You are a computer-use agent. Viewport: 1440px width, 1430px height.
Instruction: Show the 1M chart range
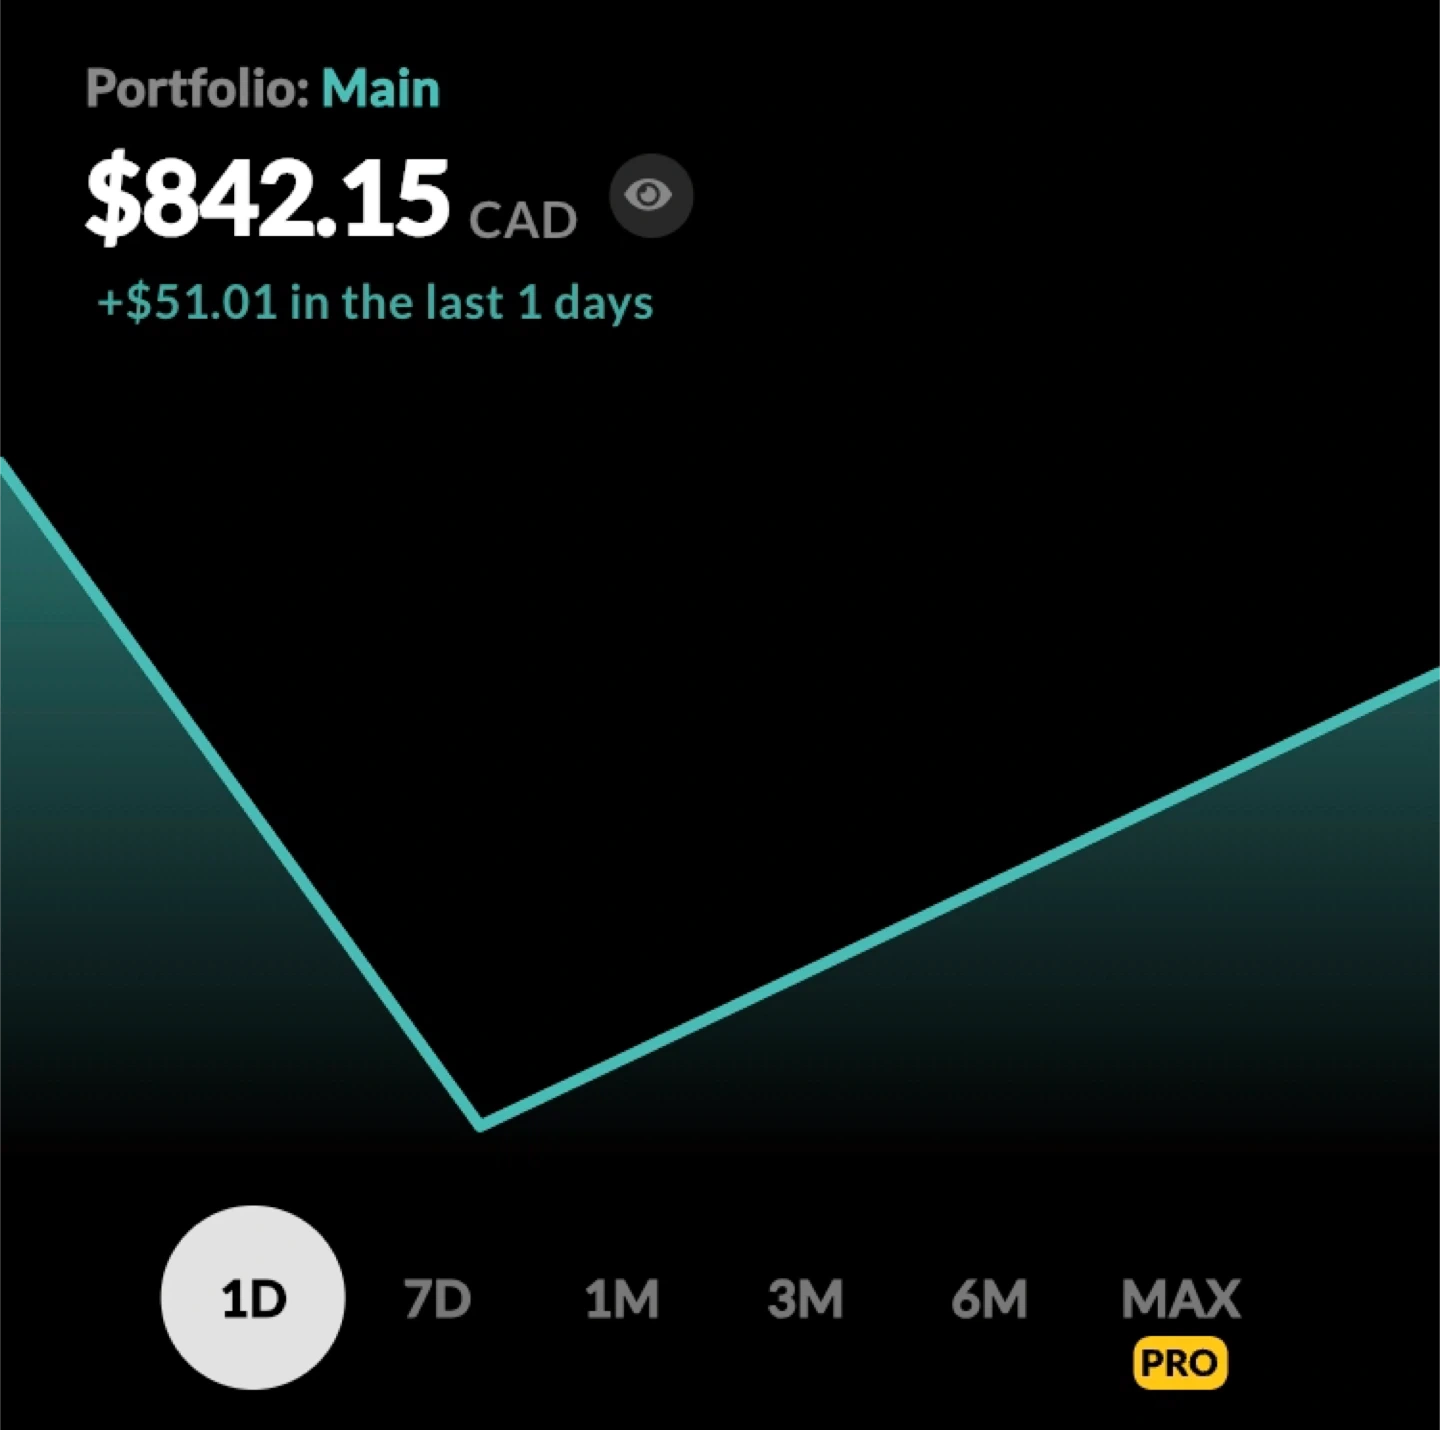click(621, 1299)
